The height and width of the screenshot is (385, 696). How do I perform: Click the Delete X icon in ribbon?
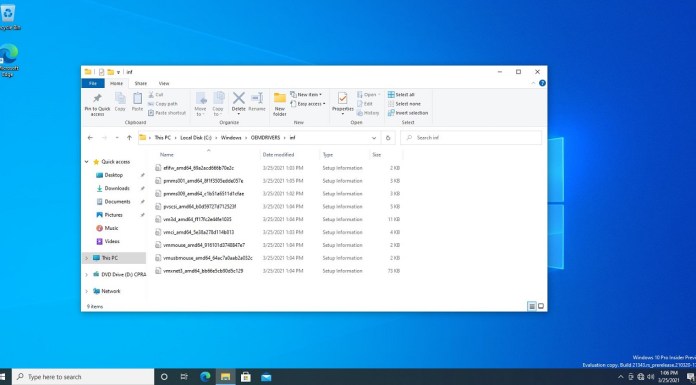click(238, 98)
